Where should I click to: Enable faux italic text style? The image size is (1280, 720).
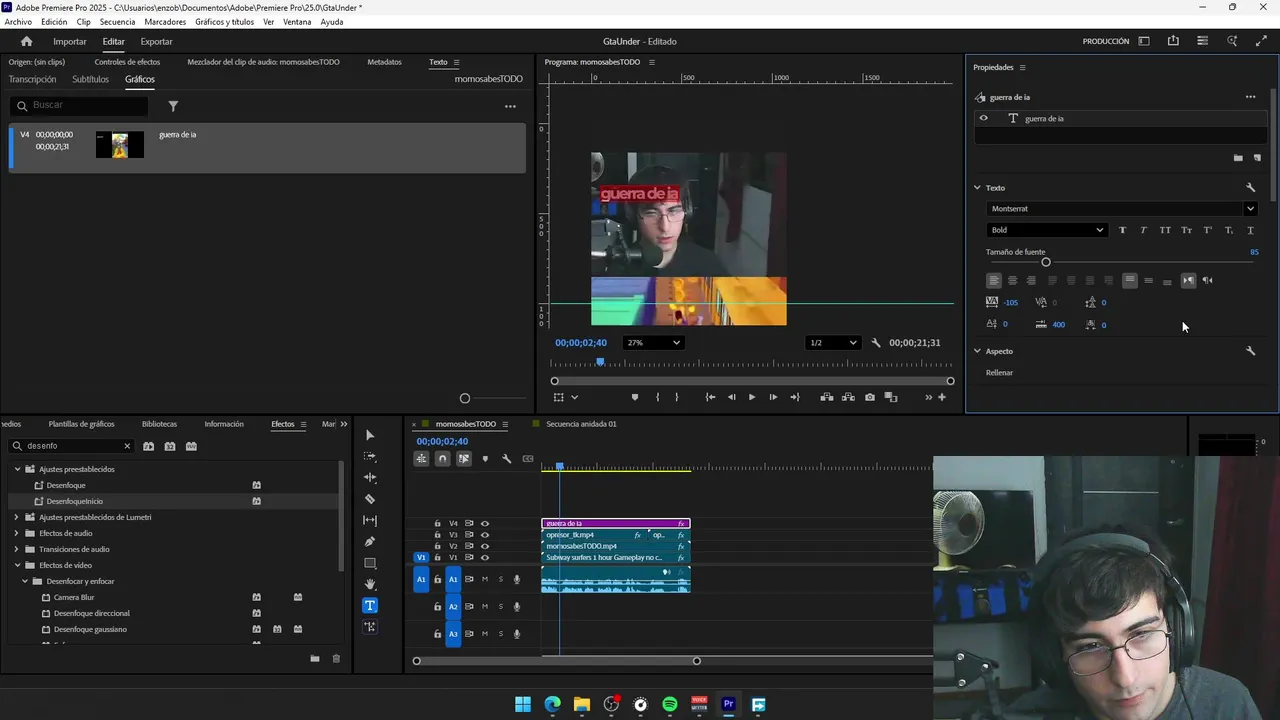tap(1143, 230)
